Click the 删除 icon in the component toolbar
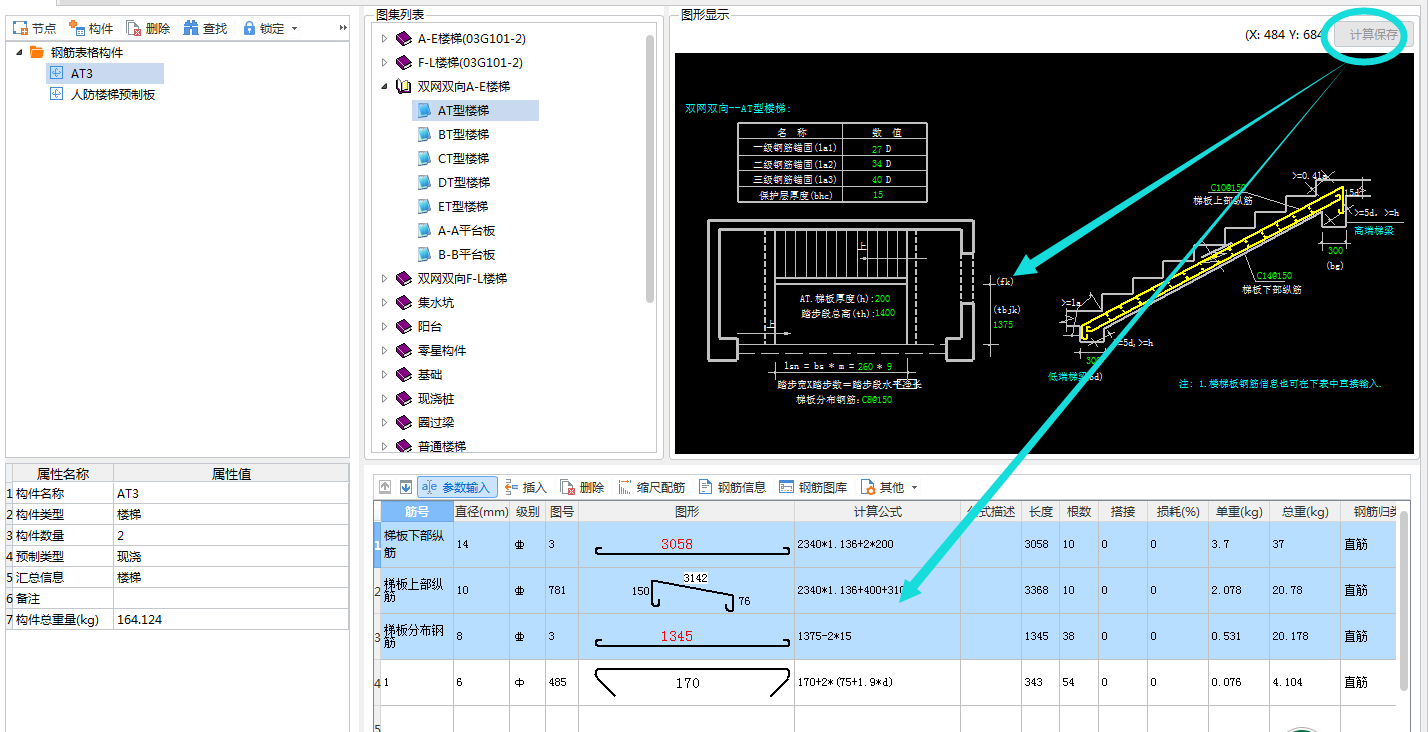 coord(133,29)
